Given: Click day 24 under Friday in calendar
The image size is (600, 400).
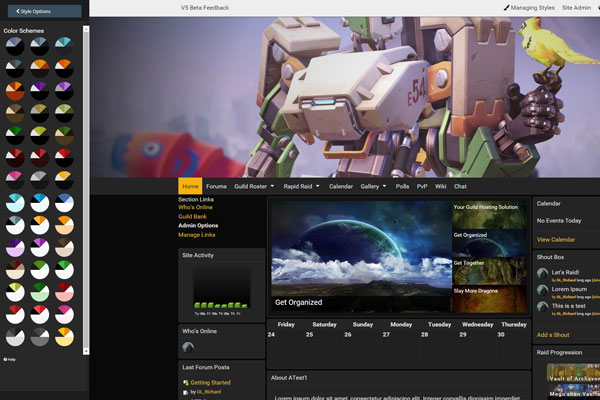Looking at the screenshot, I should pyautogui.click(x=271, y=335).
